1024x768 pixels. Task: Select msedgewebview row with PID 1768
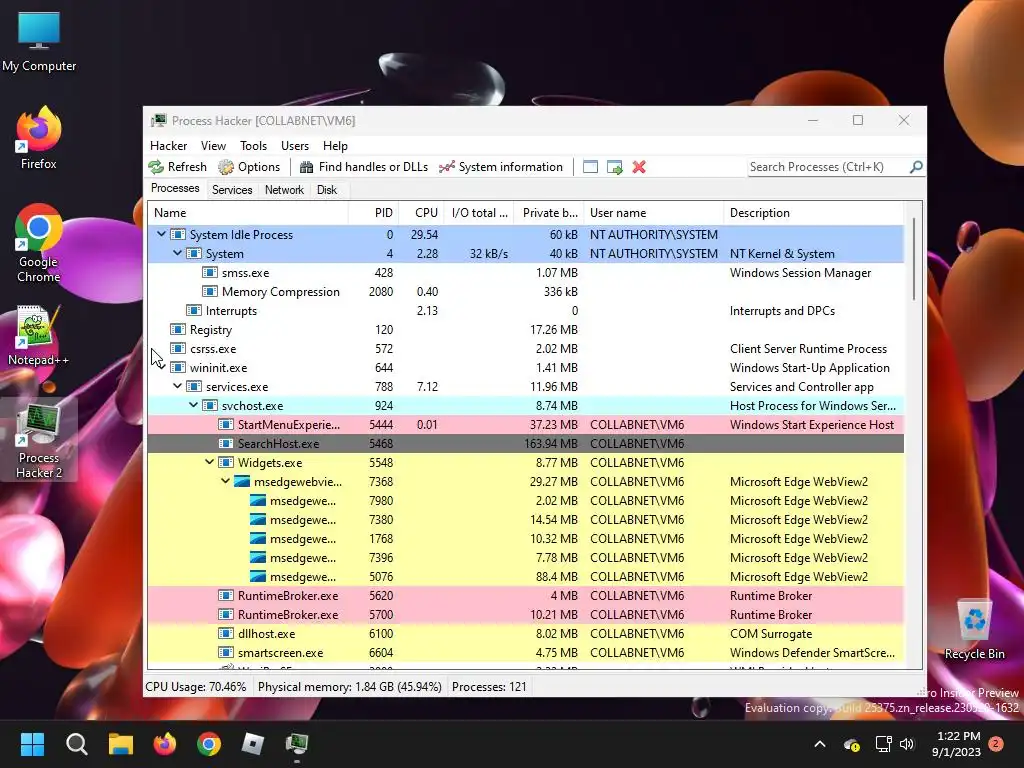(526, 539)
